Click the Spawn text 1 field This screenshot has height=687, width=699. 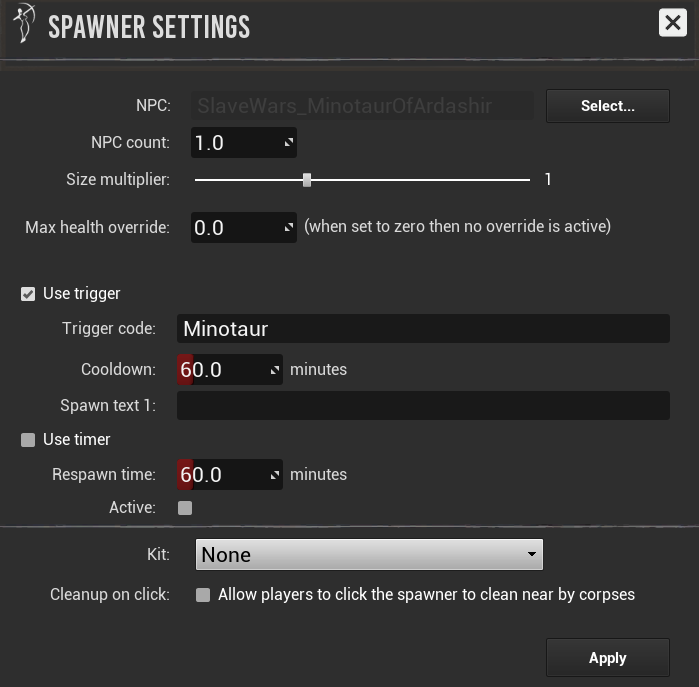pos(423,405)
